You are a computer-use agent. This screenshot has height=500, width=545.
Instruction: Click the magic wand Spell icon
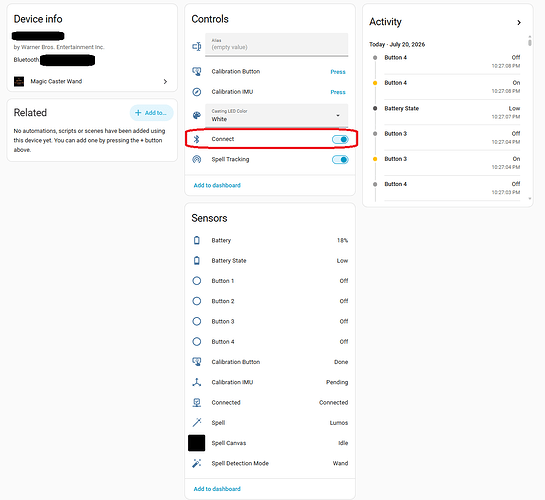(197, 423)
